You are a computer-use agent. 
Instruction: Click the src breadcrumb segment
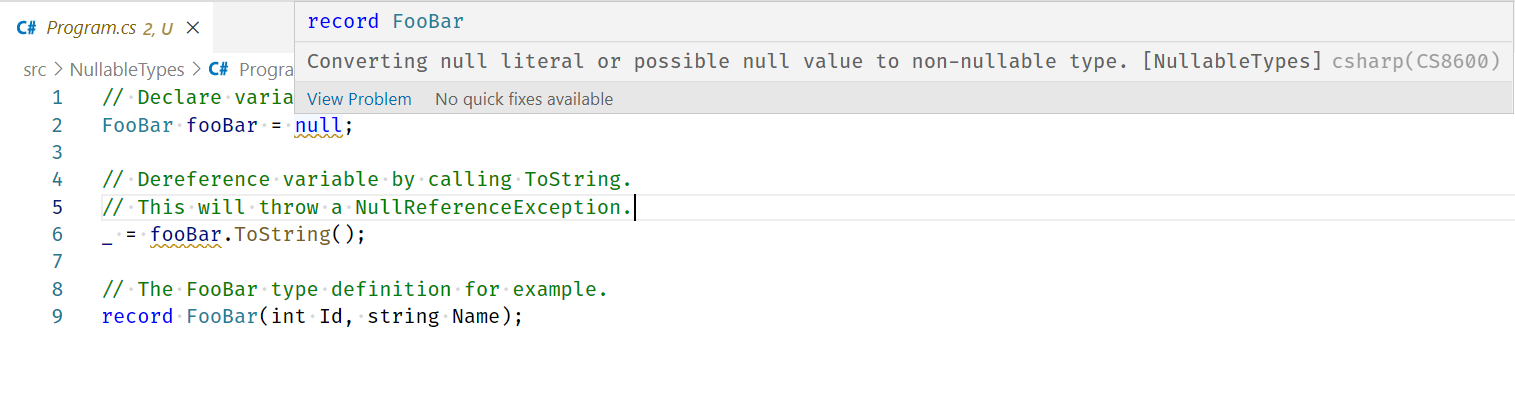(34, 70)
